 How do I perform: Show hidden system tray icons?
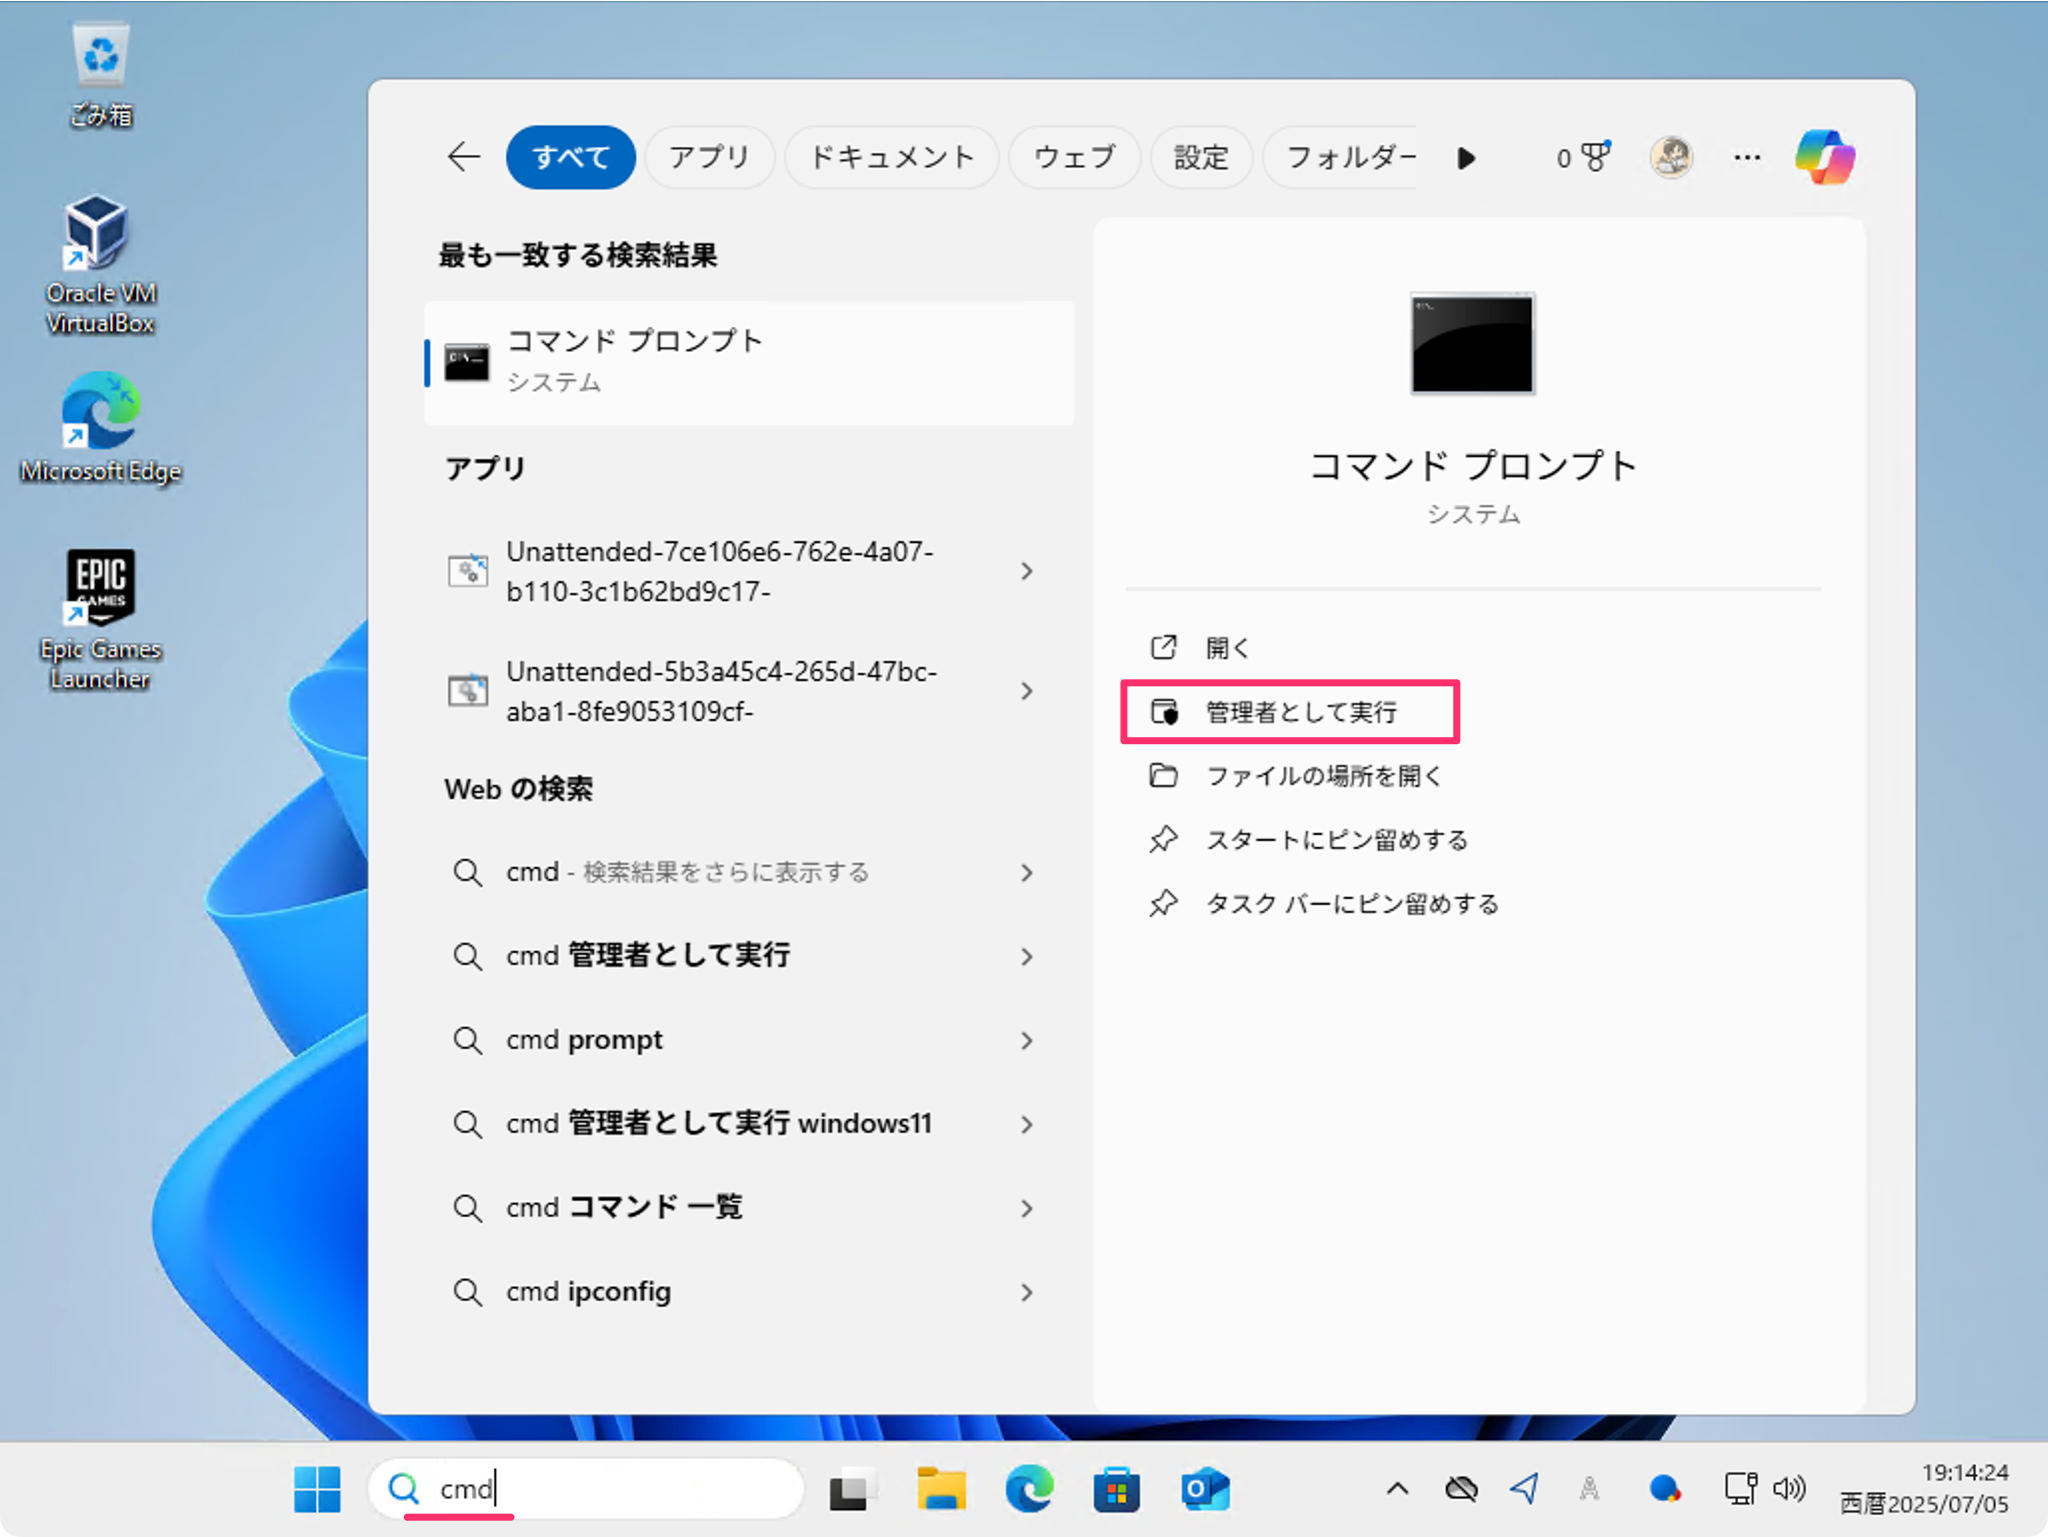pos(1397,1488)
